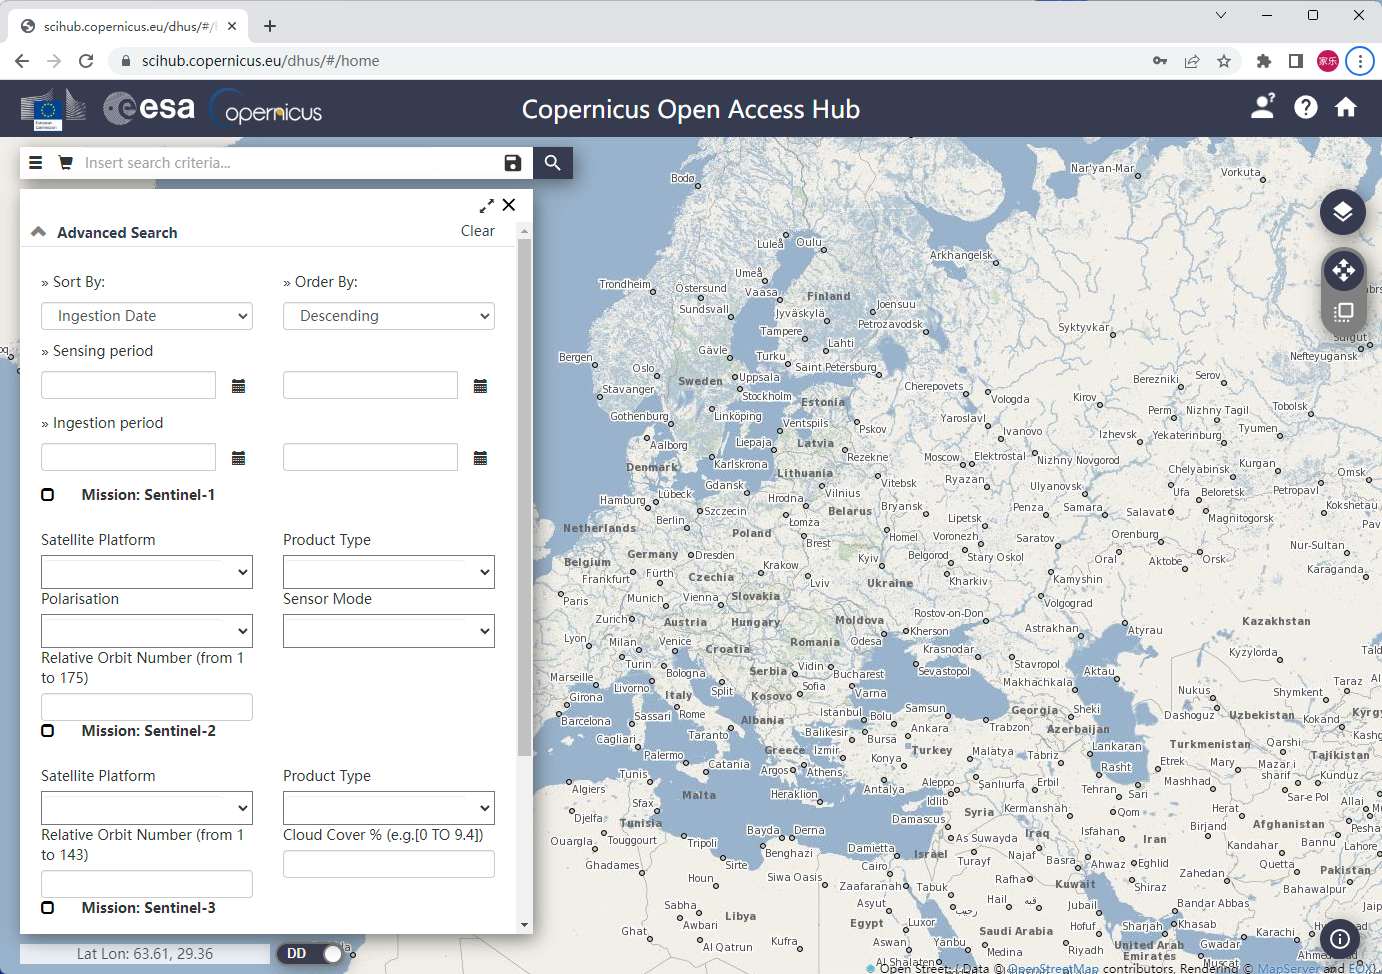Click the ESA logo in the header
Viewport: 1382px width, 974px height.
point(150,108)
